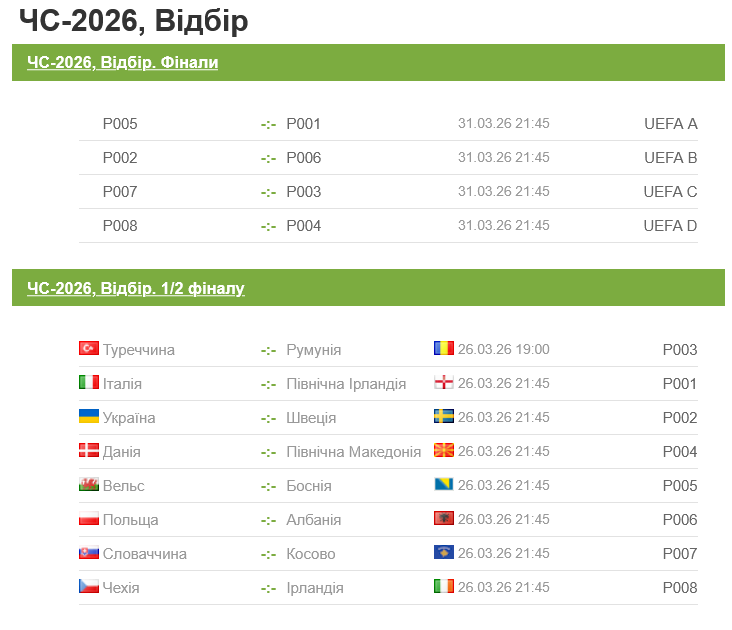Image resolution: width=732 pixels, height=630 pixels.
Task: Select the Північна Ірландія team name
Action: [x=346, y=384]
